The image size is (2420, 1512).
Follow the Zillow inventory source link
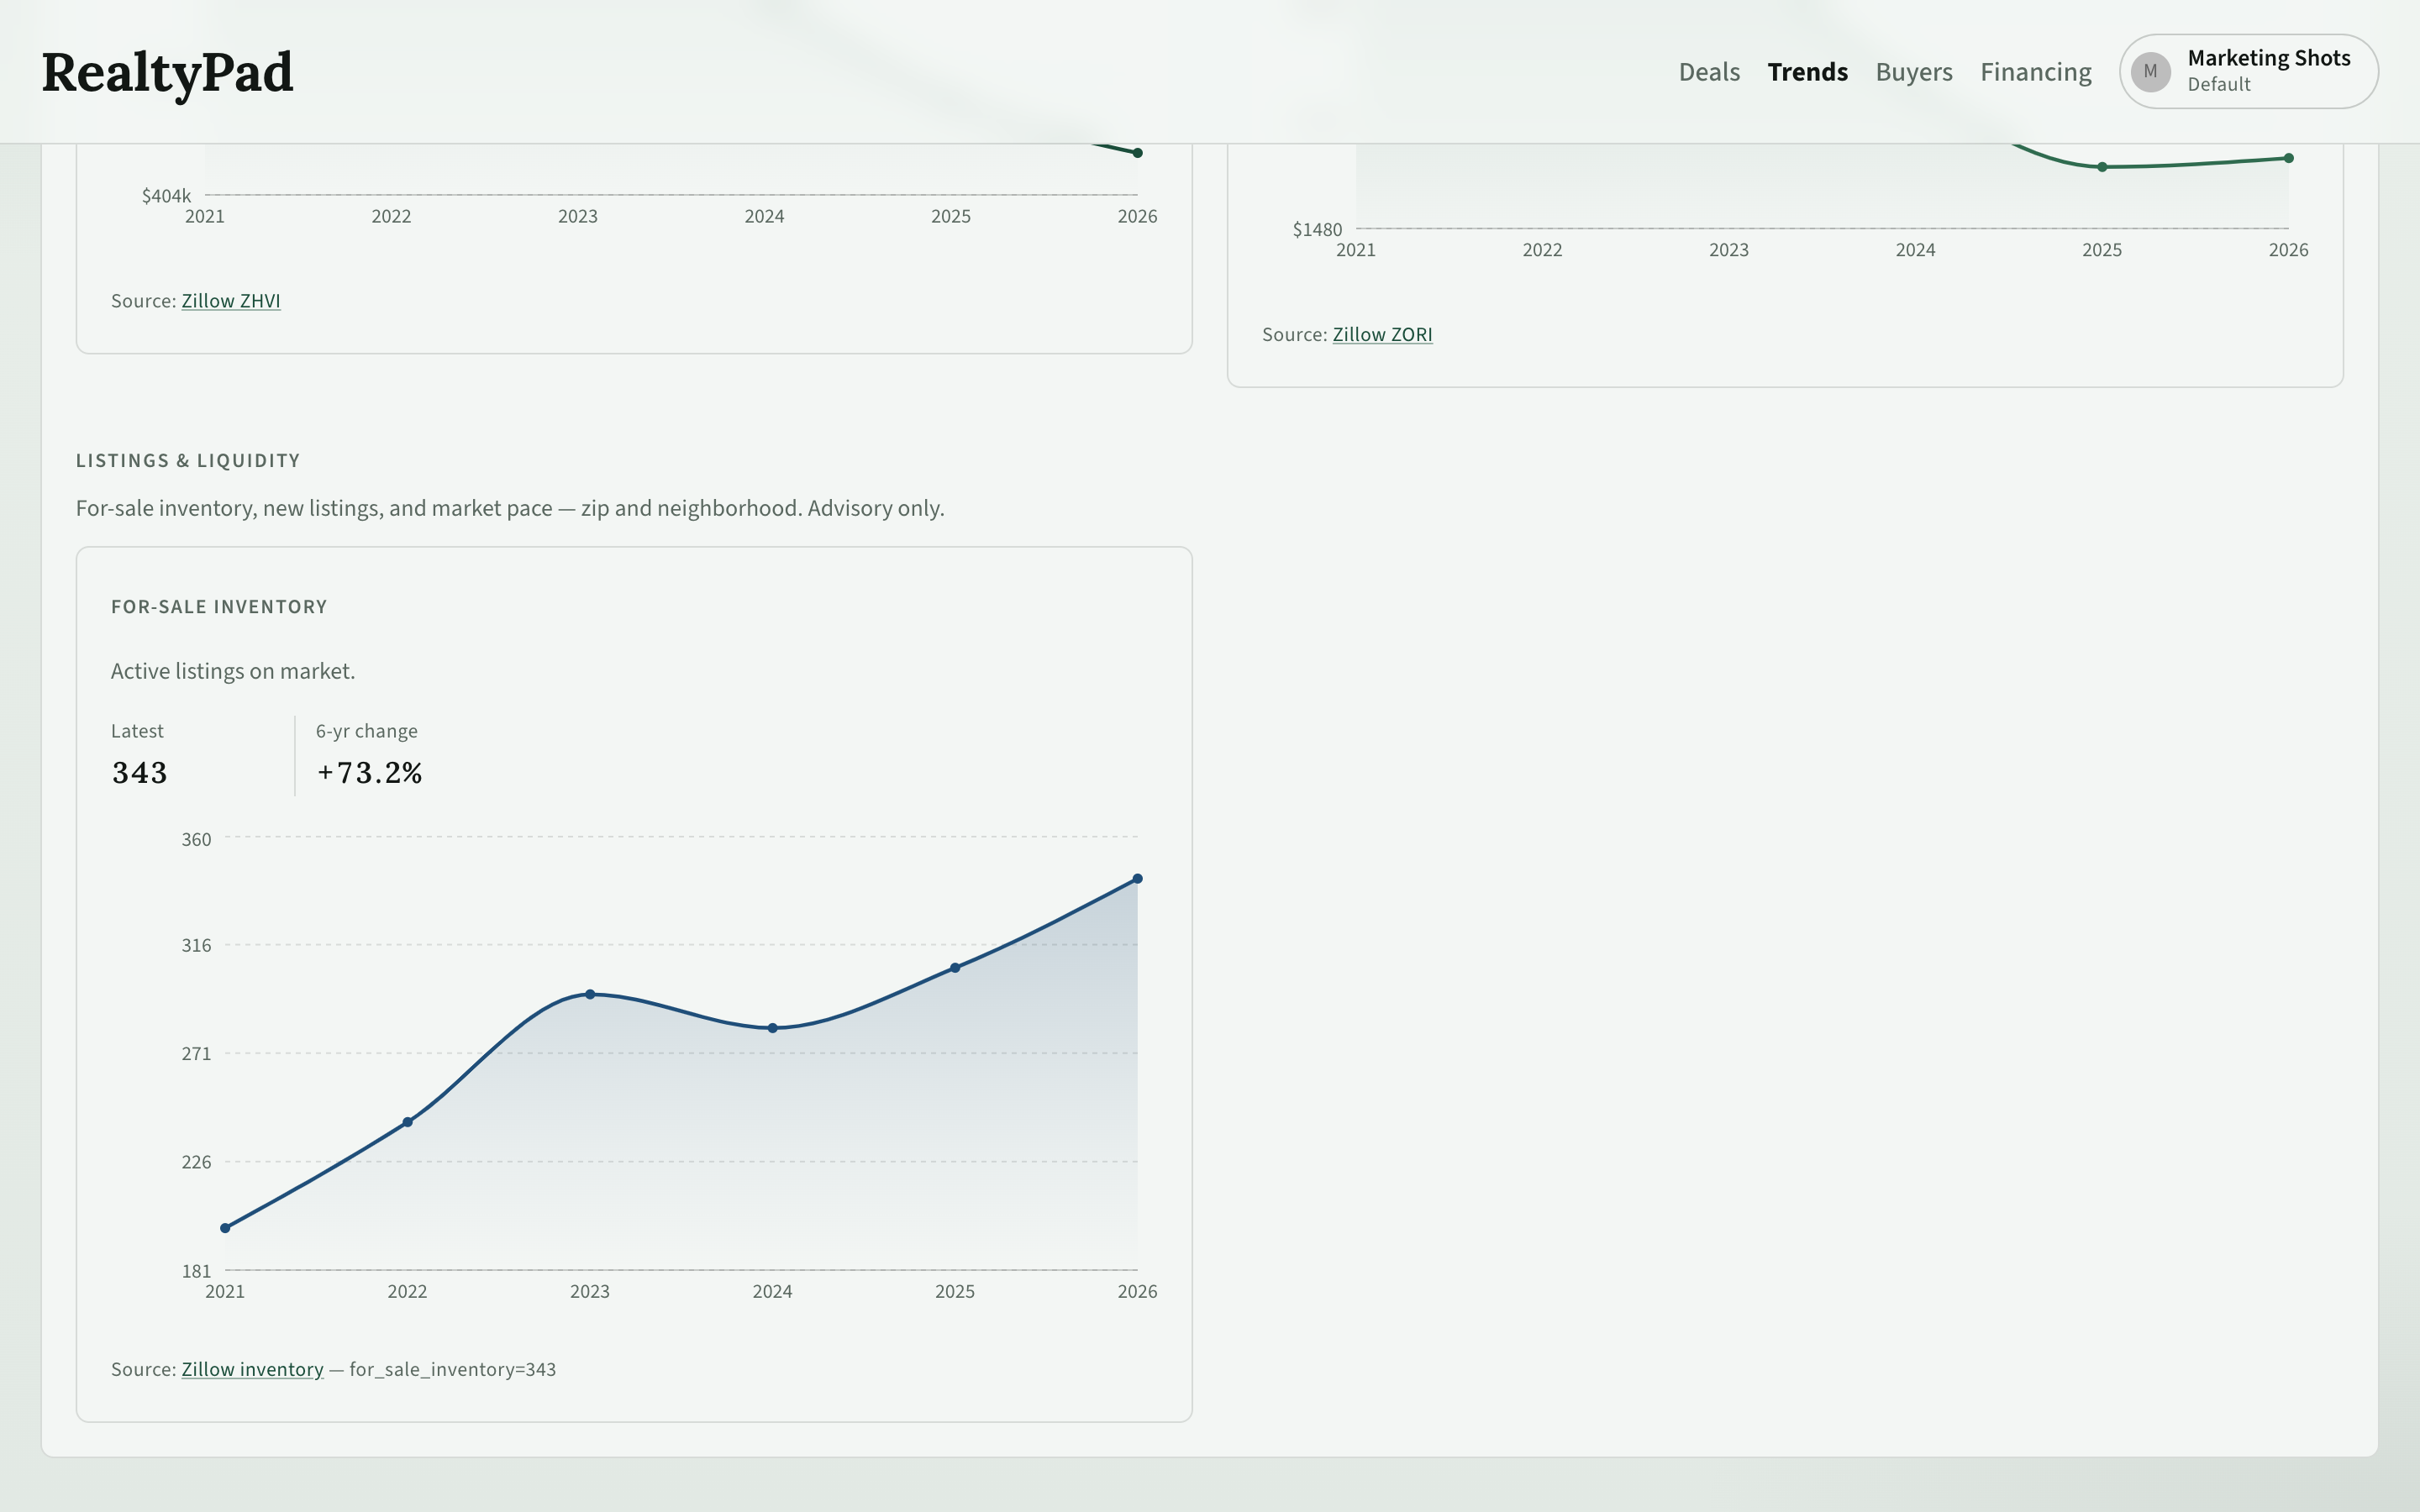click(x=252, y=1369)
